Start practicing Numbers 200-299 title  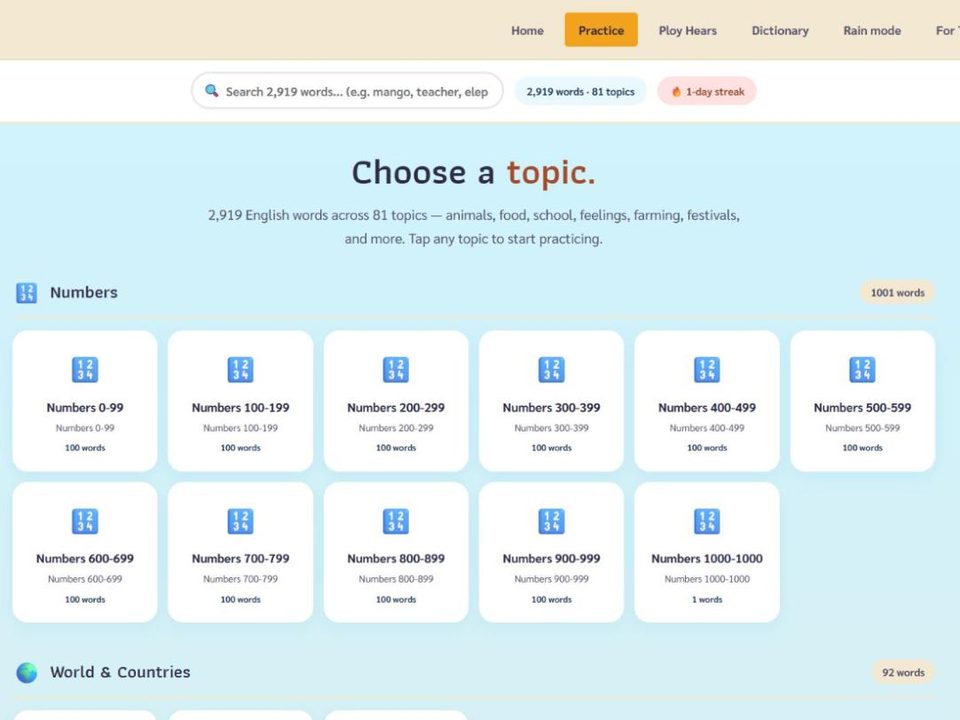coord(396,408)
